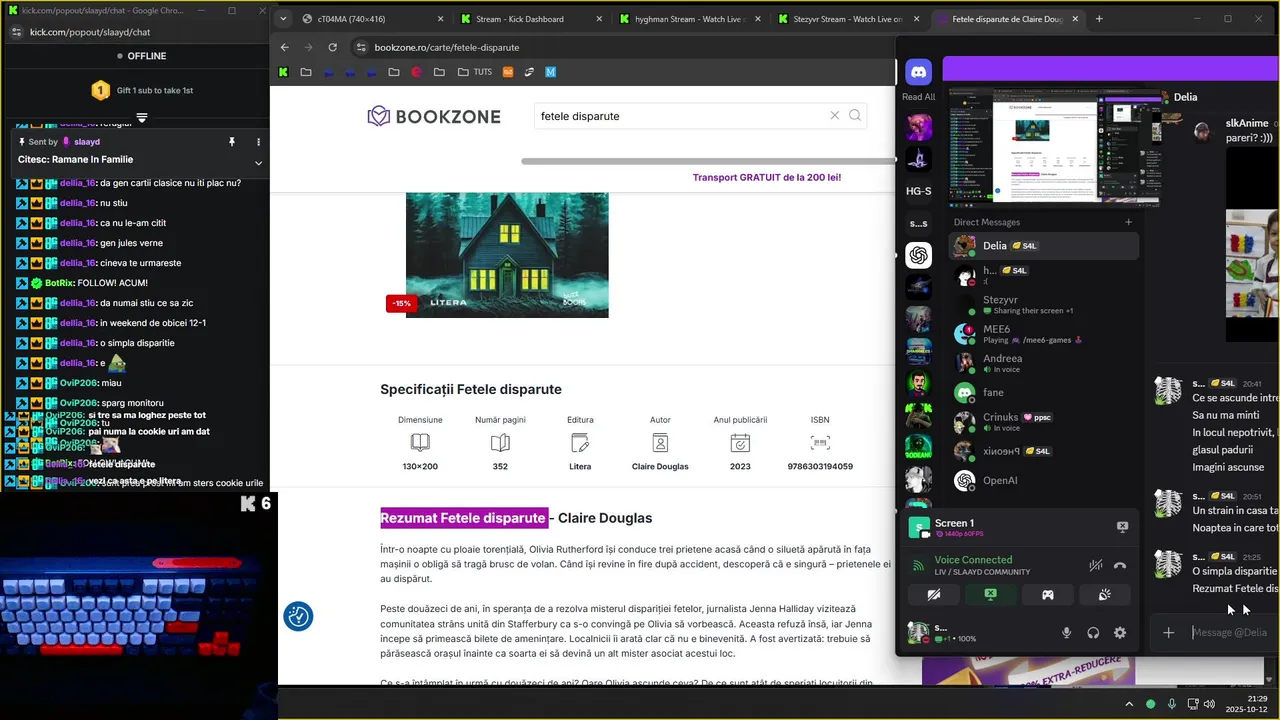The image size is (1280, 720).
Task: Collapse the gift sub banner handle
Action: coord(142,117)
